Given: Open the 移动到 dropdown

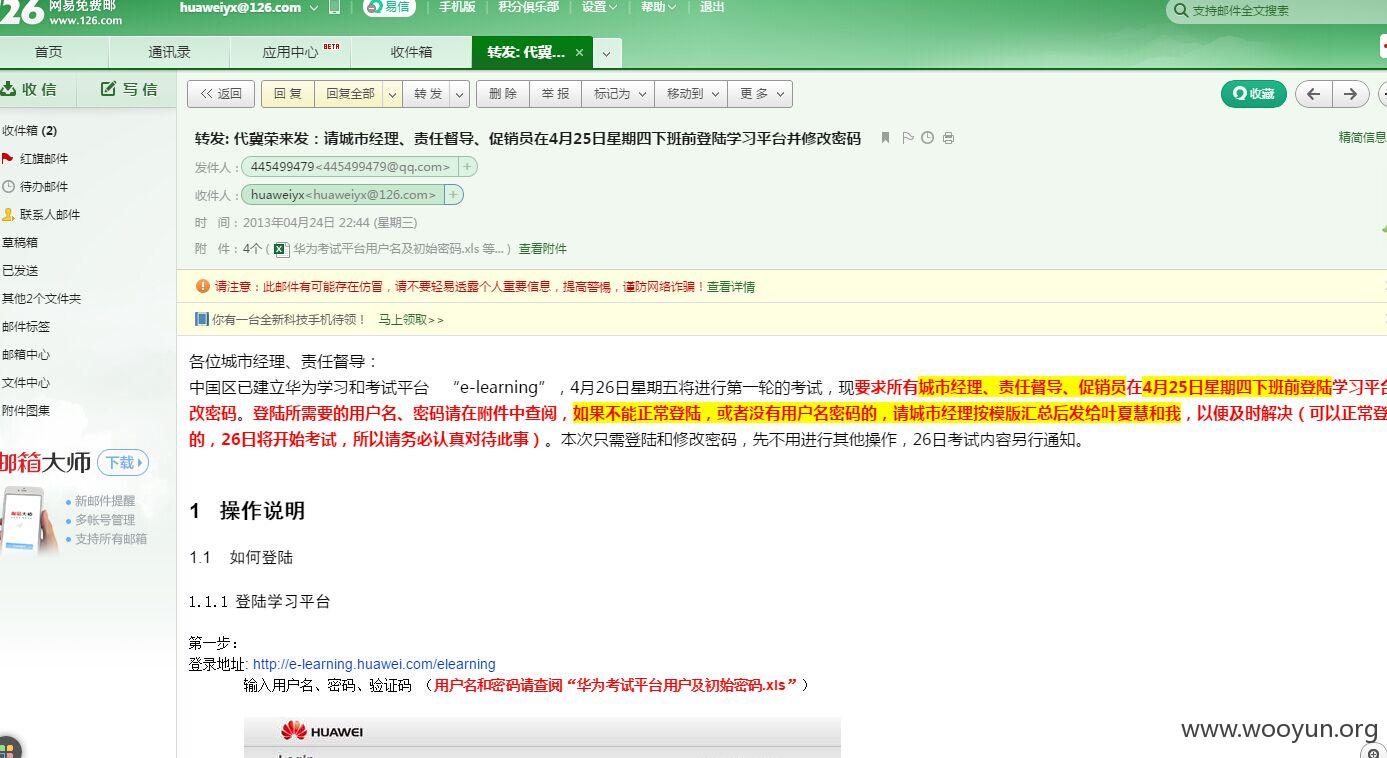Looking at the screenshot, I should pyautogui.click(x=691, y=94).
